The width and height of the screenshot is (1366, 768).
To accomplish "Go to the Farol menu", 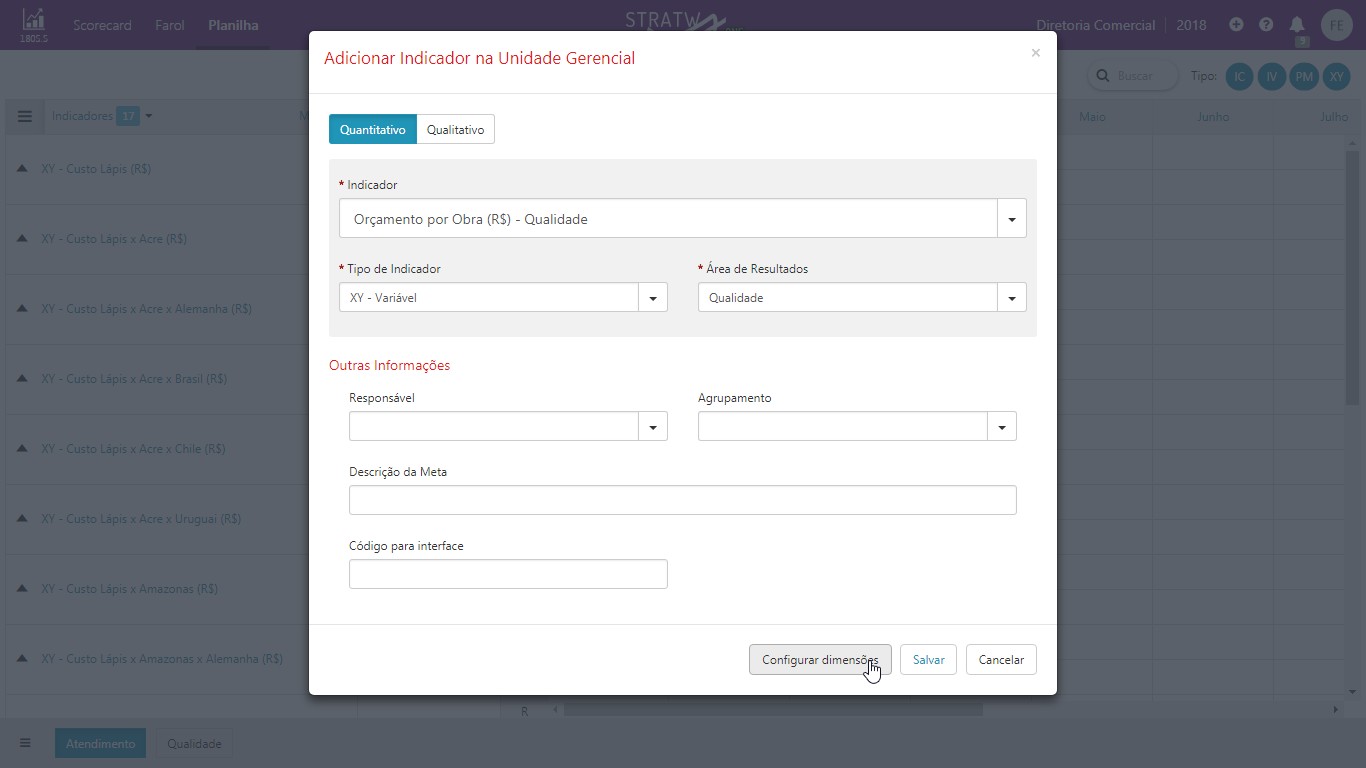I will point(170,25).
